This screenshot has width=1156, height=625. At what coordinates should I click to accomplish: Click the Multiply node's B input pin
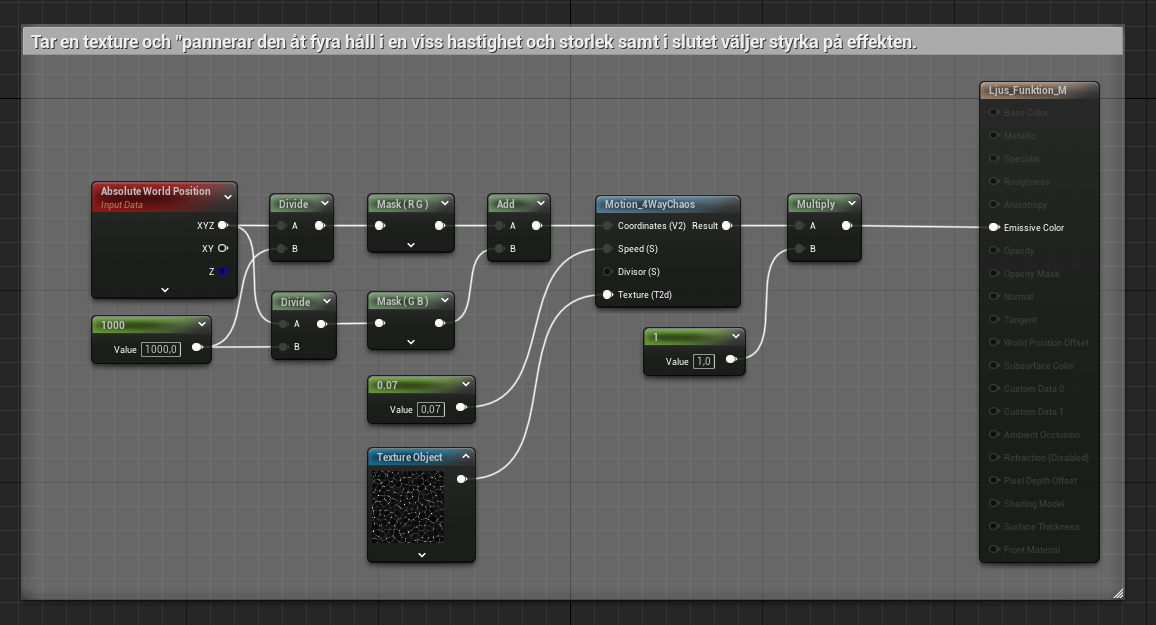[798, 249]
